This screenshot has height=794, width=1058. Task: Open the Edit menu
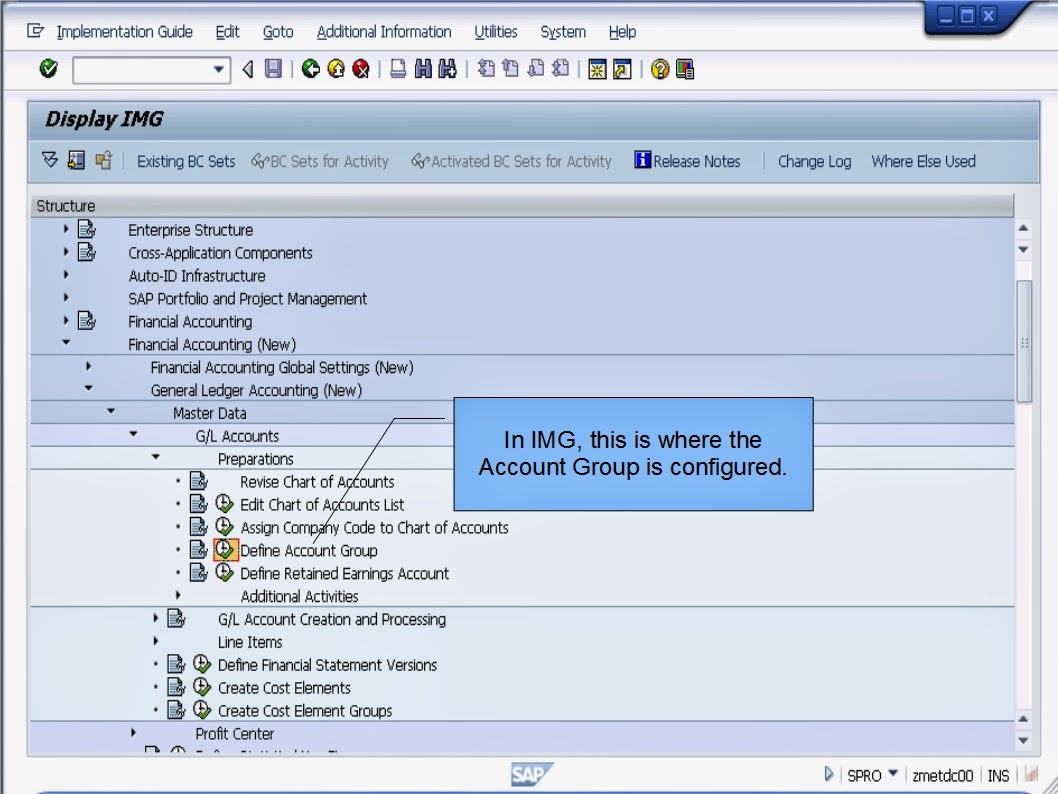point(227,32)
